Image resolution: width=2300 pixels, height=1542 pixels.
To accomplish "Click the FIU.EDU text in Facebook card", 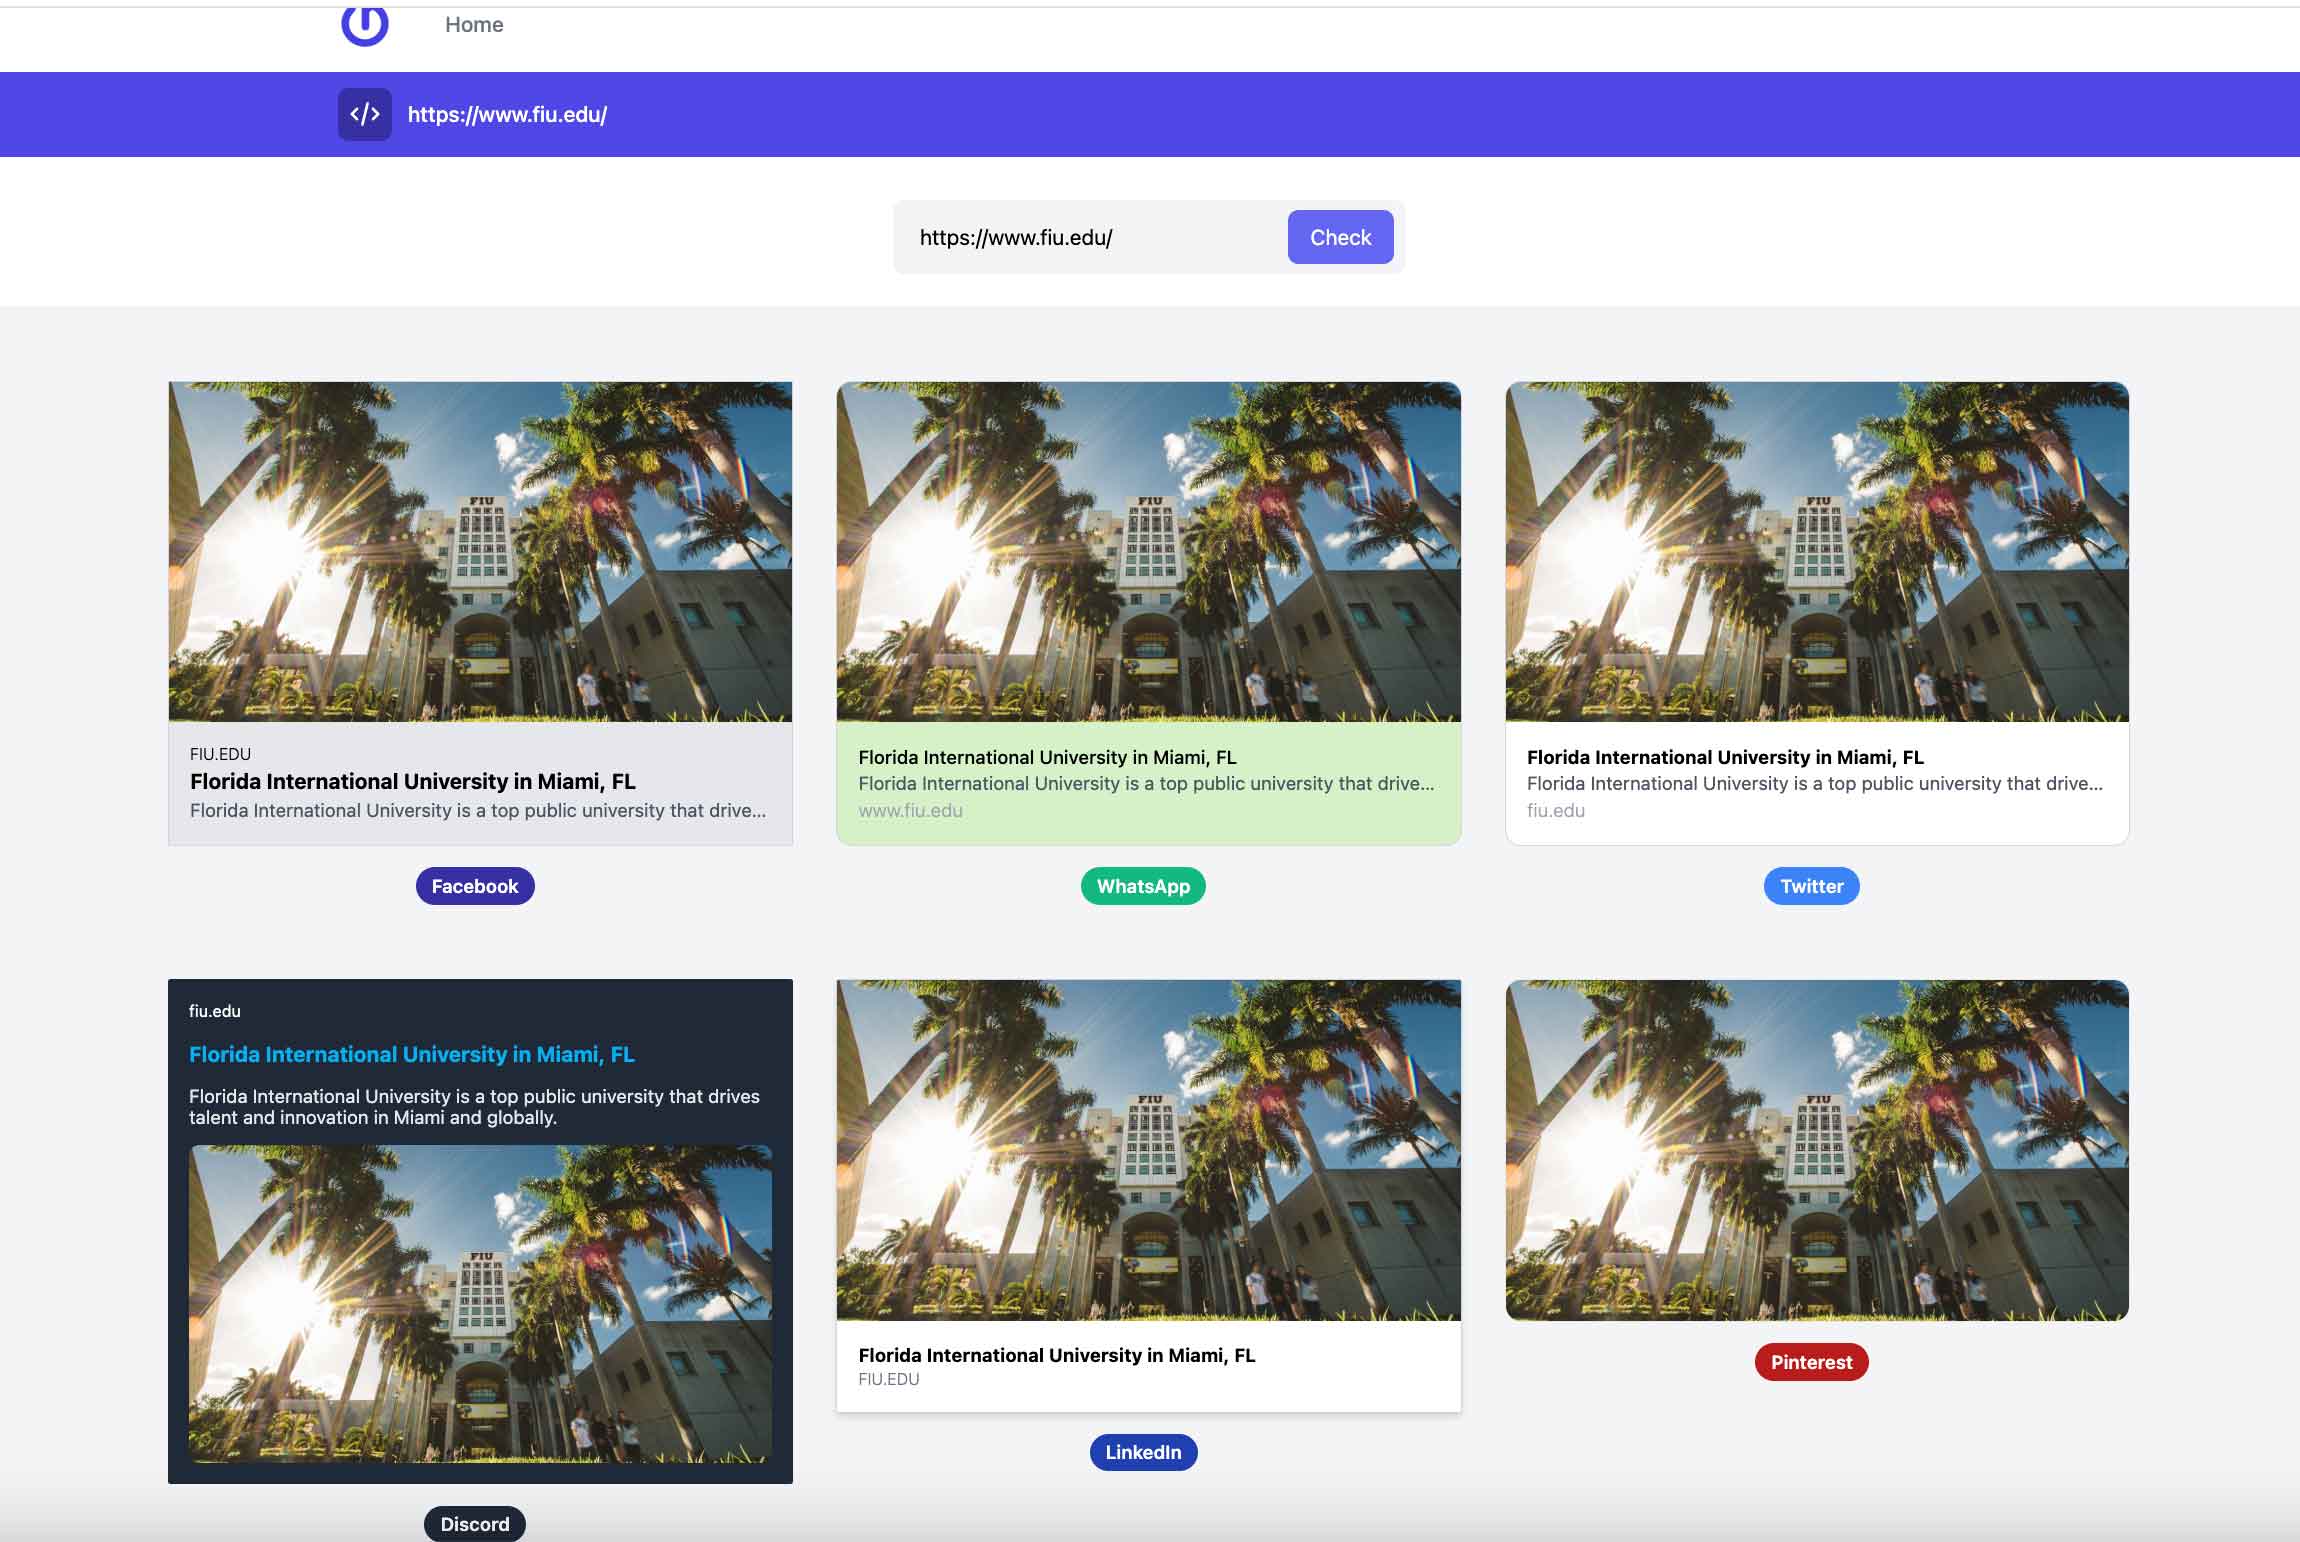I will pyautogui.click(x=220, y=754).
